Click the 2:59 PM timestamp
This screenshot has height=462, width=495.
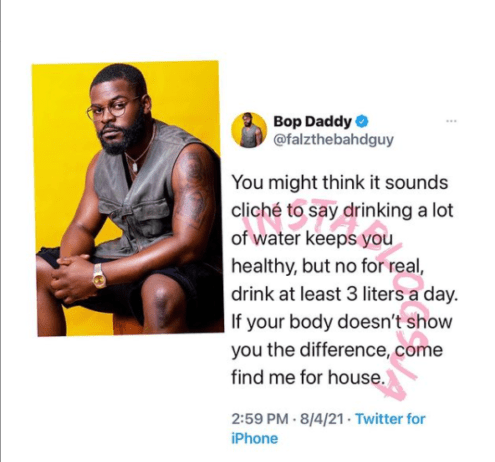[260, 419]
